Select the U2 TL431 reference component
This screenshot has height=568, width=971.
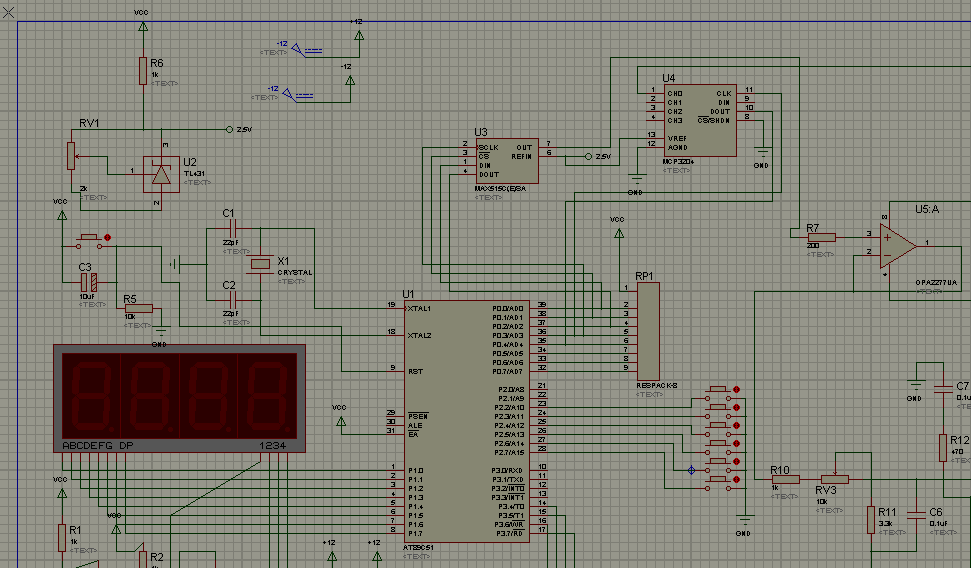[x=161, y=174]
